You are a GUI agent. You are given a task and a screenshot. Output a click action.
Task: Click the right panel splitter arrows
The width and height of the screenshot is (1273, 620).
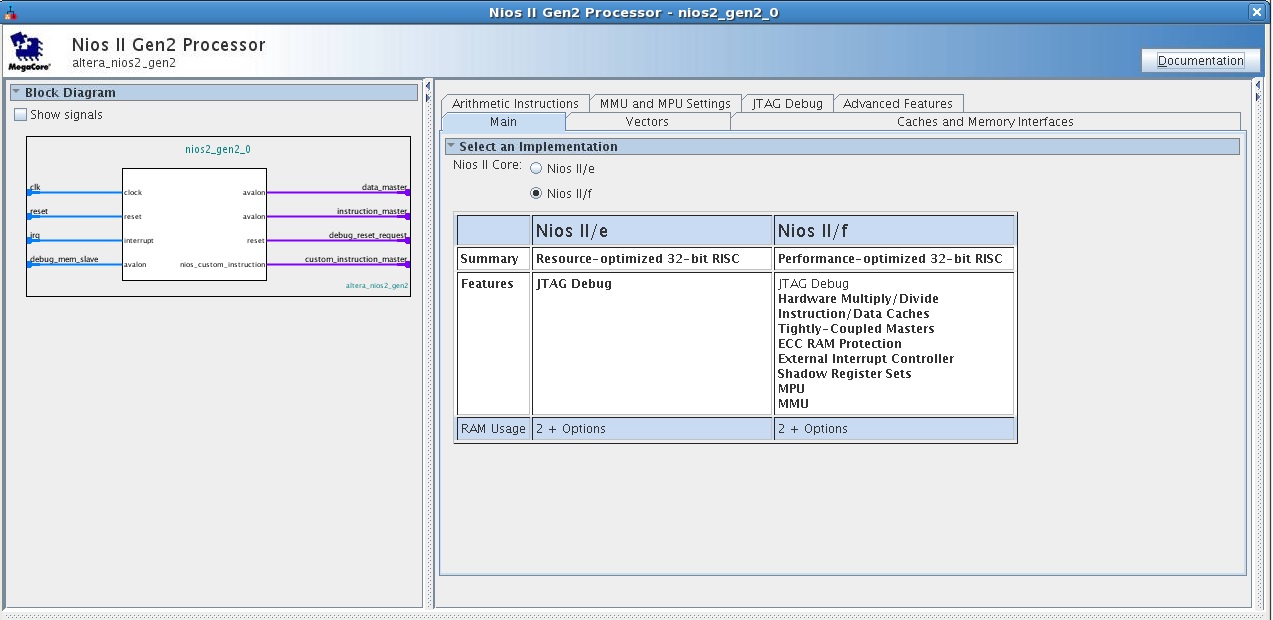click(1258, 91)
